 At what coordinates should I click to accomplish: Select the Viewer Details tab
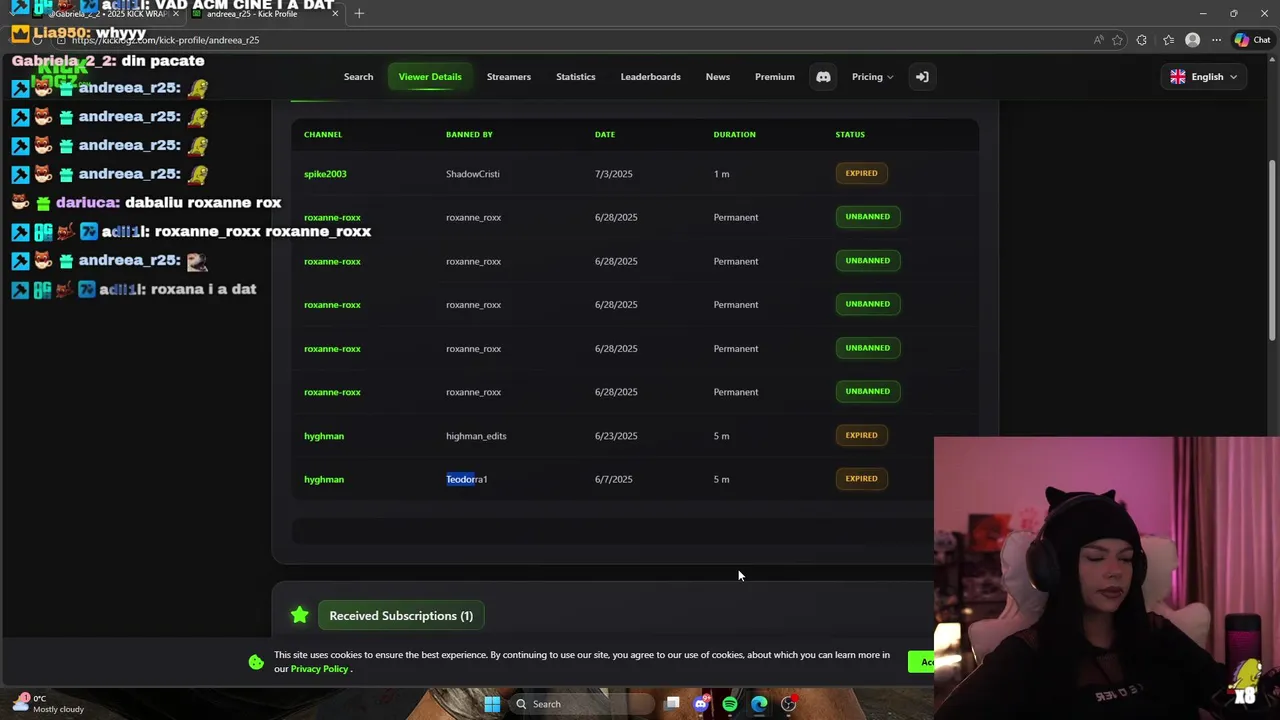click(430, 77)
